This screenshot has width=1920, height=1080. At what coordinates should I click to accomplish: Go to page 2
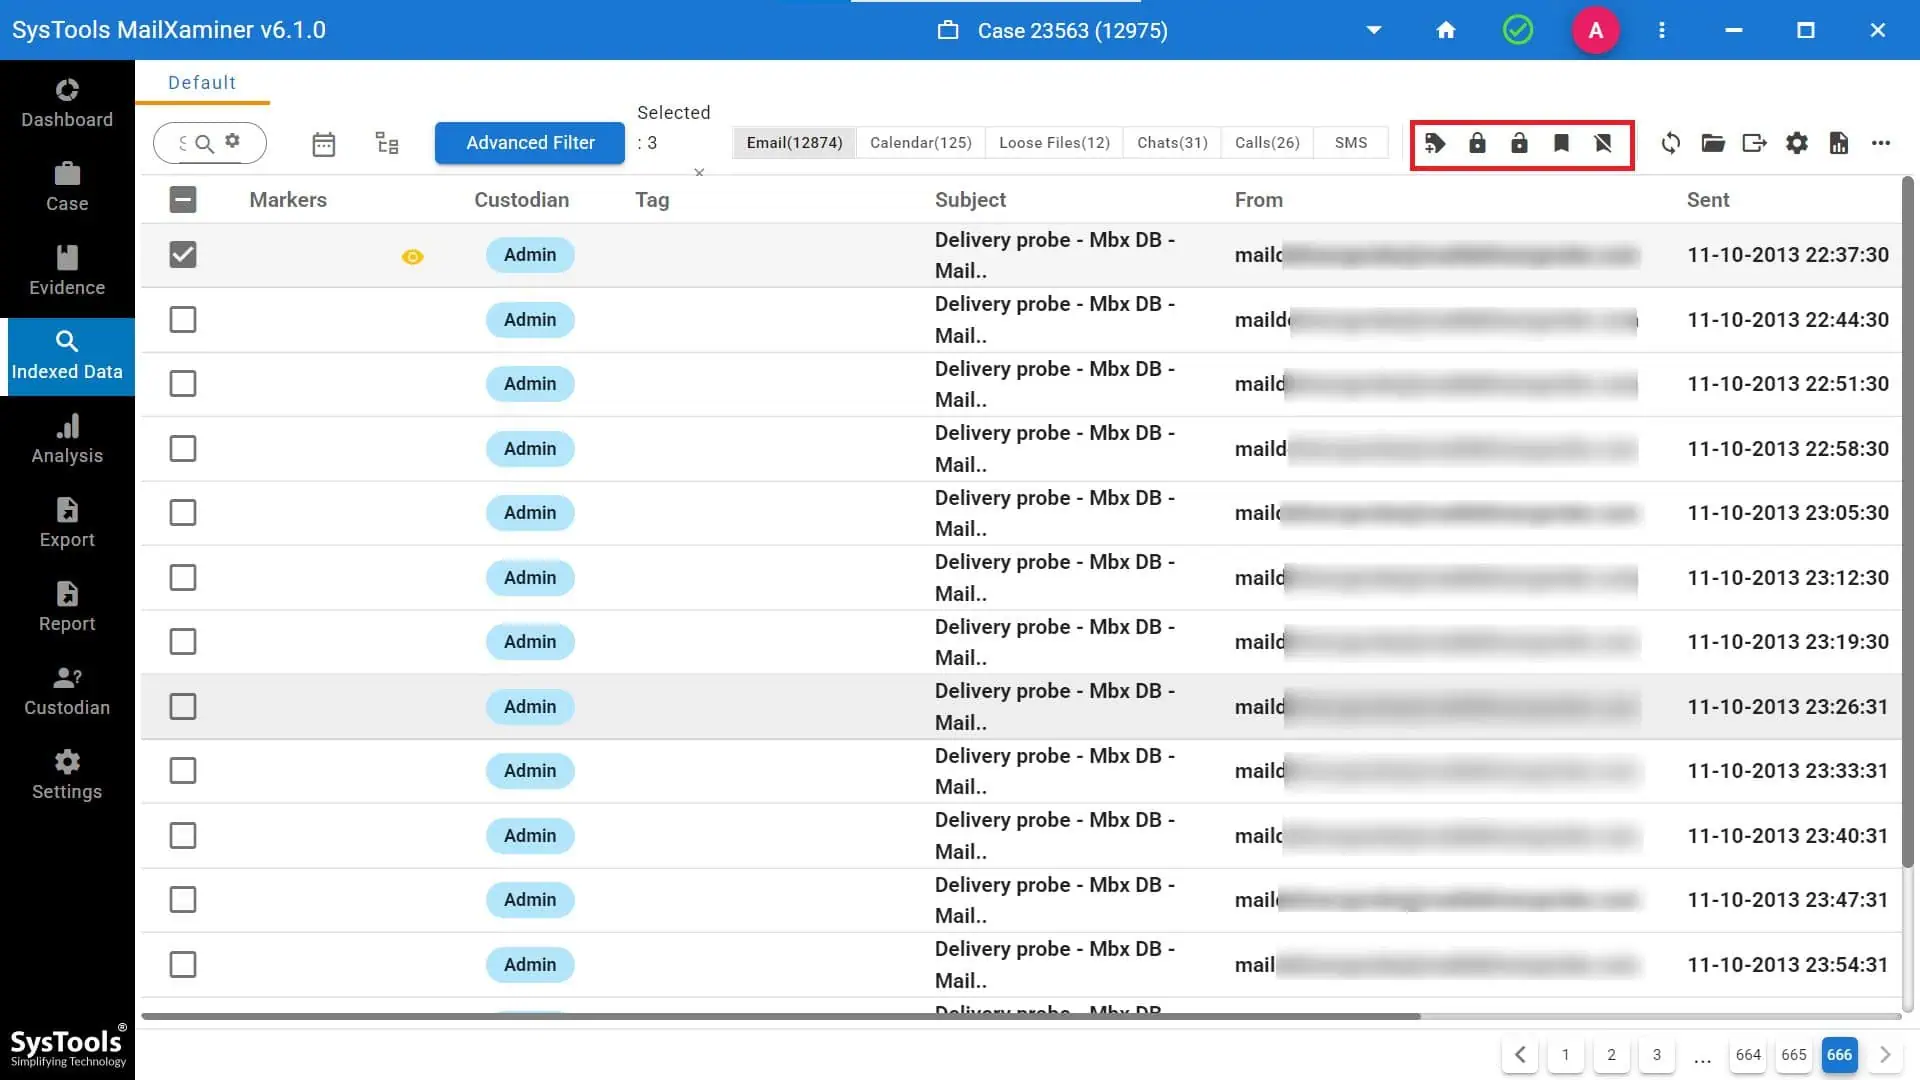tap(1611, 1054)
